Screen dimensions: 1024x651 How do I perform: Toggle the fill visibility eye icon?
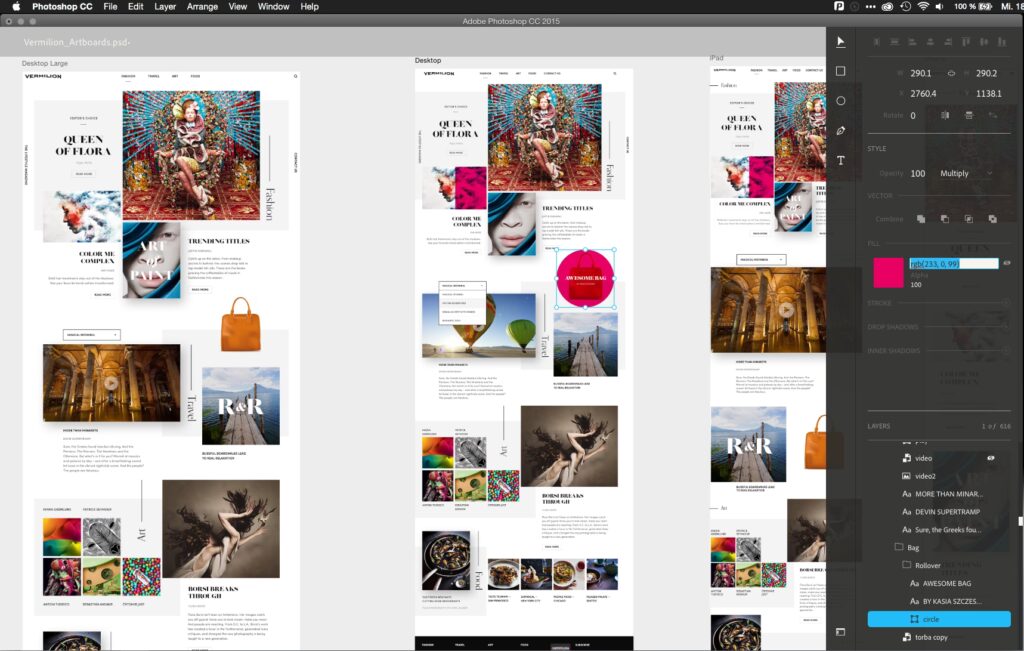1007,264
